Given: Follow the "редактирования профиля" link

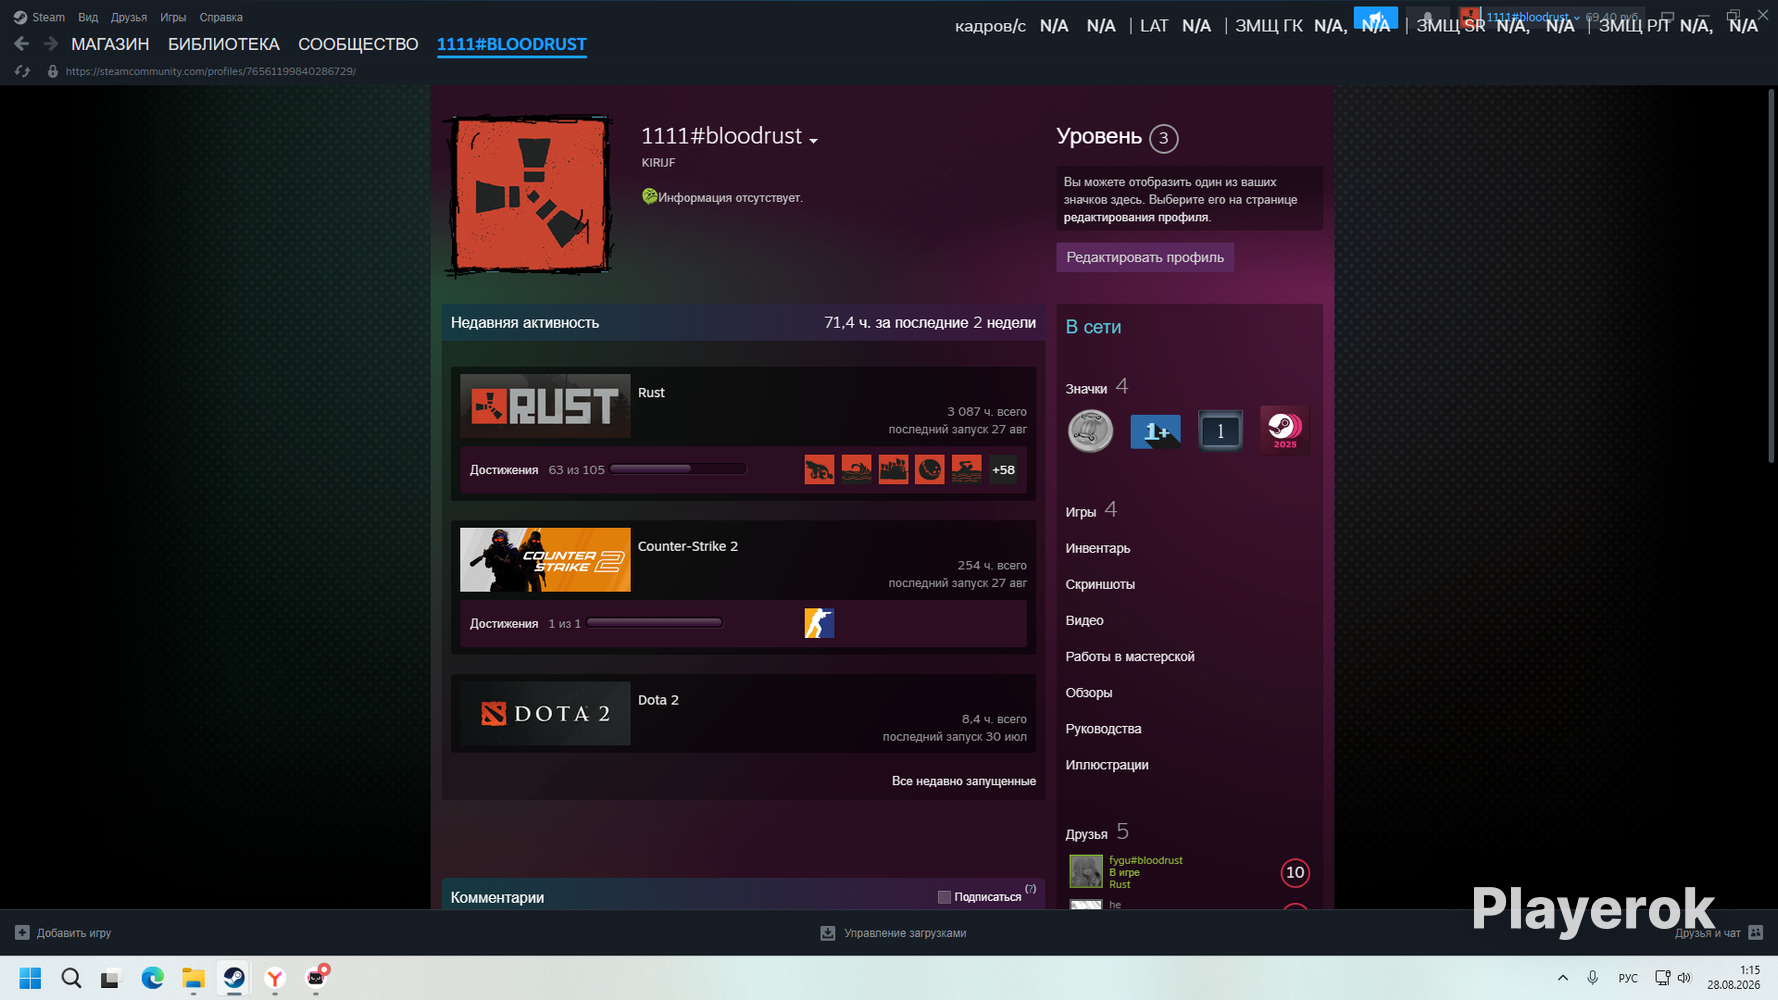Looking at the screenshot, I should (x=1135, y=217).
